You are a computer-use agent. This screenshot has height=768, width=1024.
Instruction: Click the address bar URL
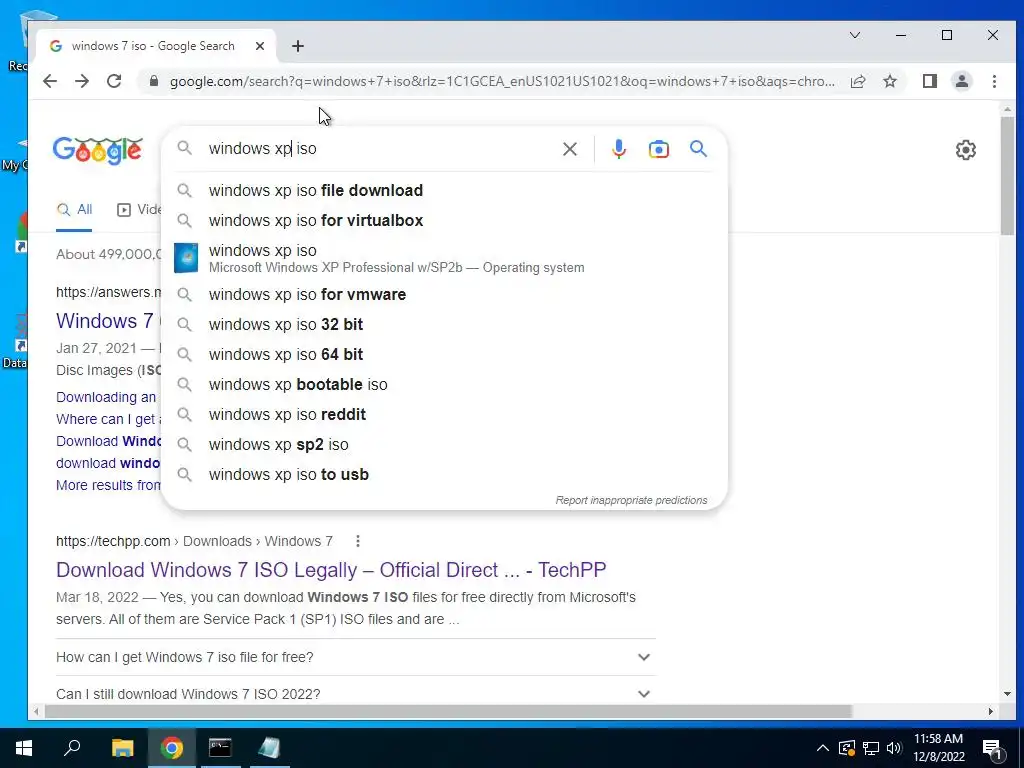(x=502, y=82)
